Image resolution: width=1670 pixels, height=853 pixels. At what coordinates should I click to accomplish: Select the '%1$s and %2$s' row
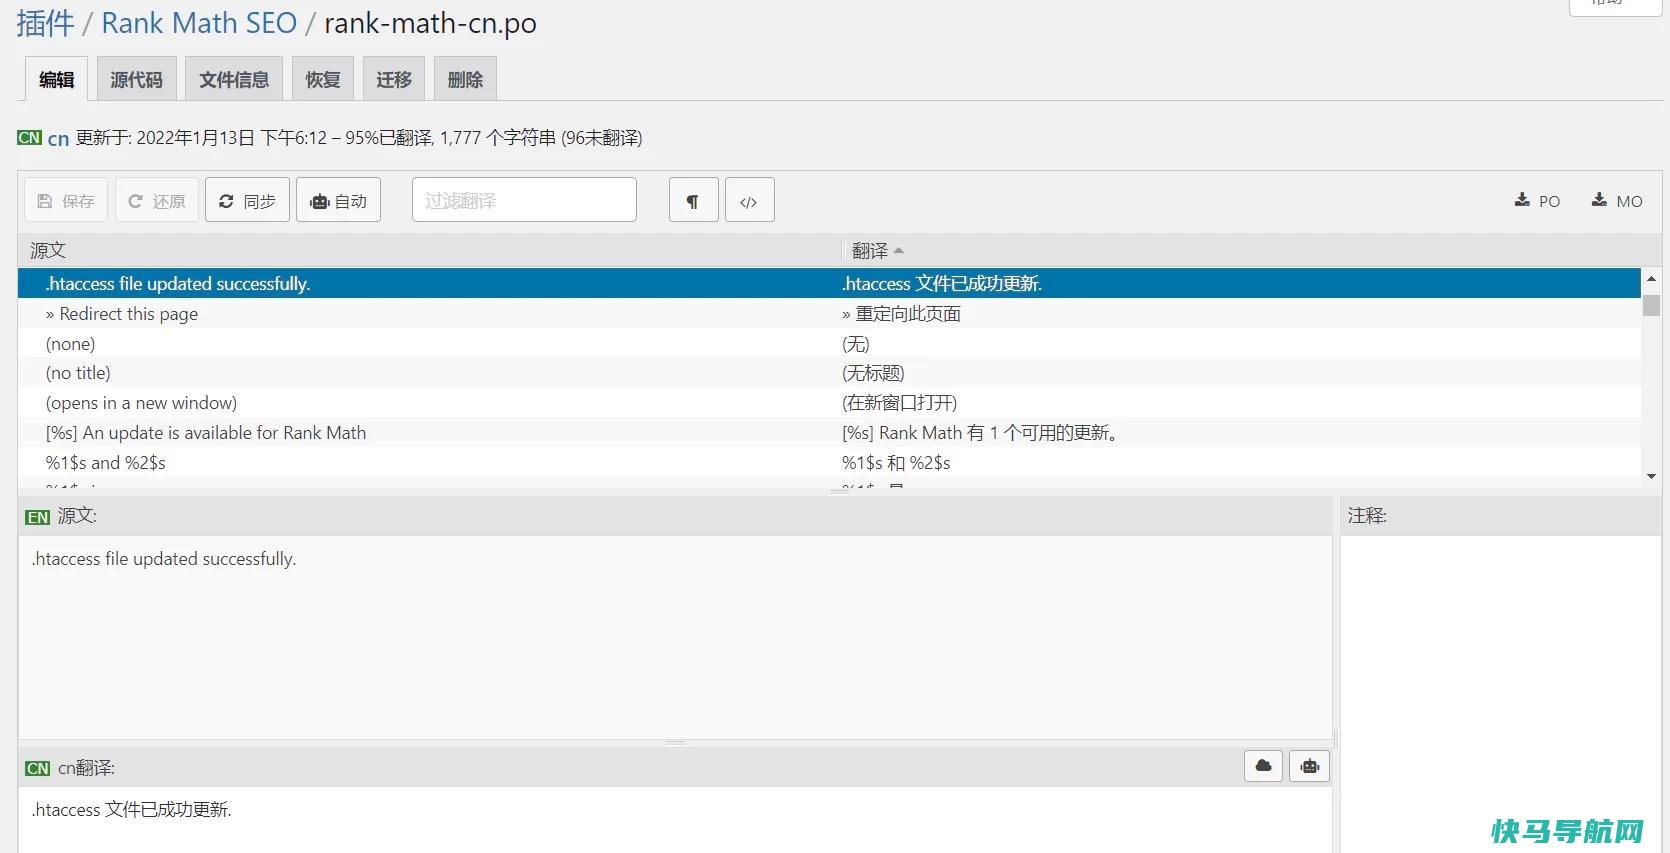829,462
